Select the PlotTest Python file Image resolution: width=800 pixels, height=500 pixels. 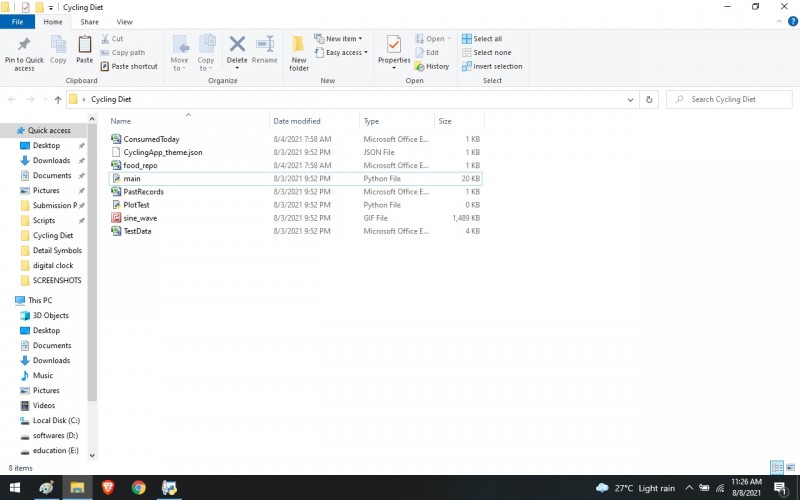[295, 205]
